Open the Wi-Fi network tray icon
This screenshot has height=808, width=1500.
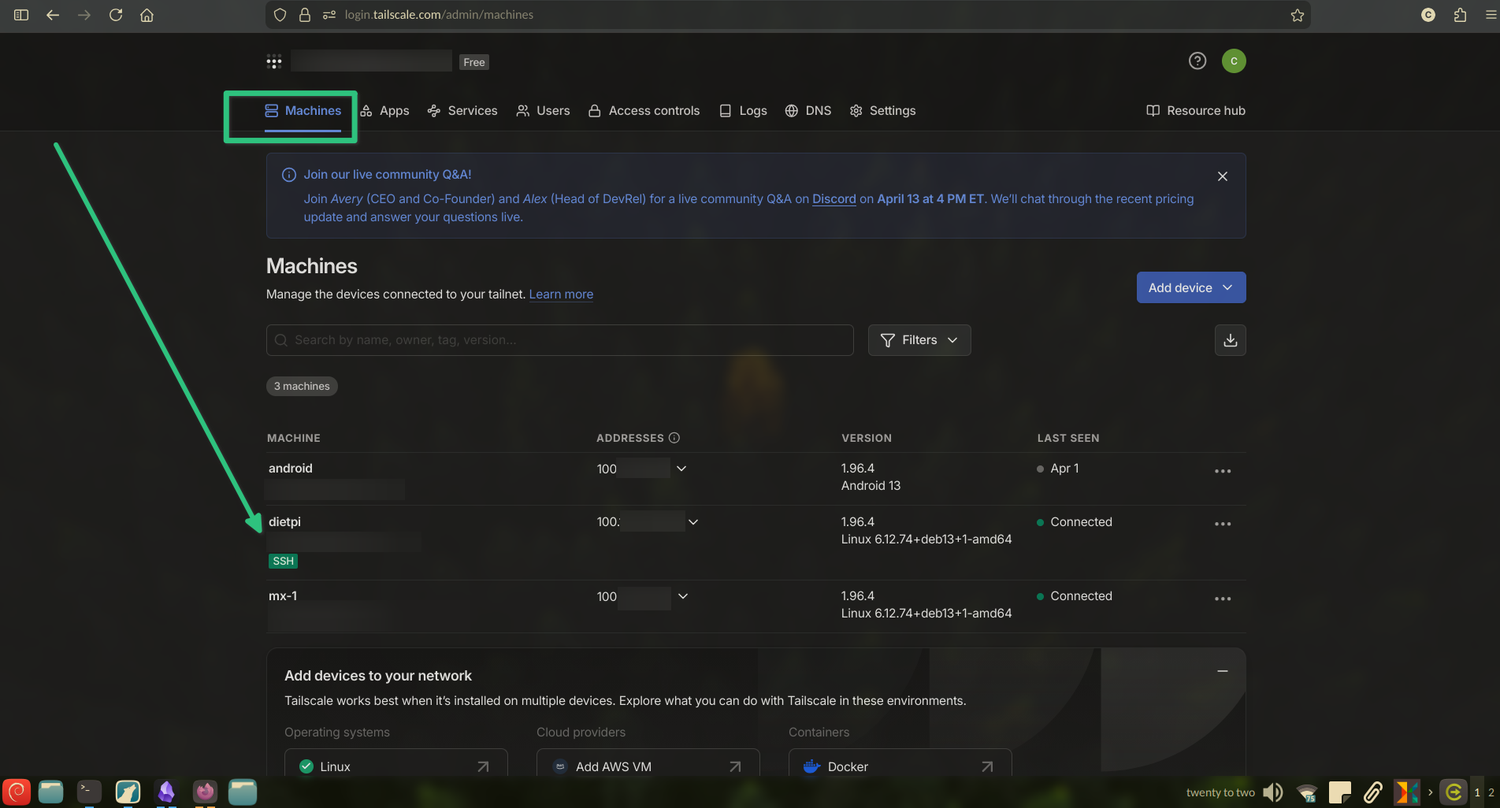[x=1306, y=793]
